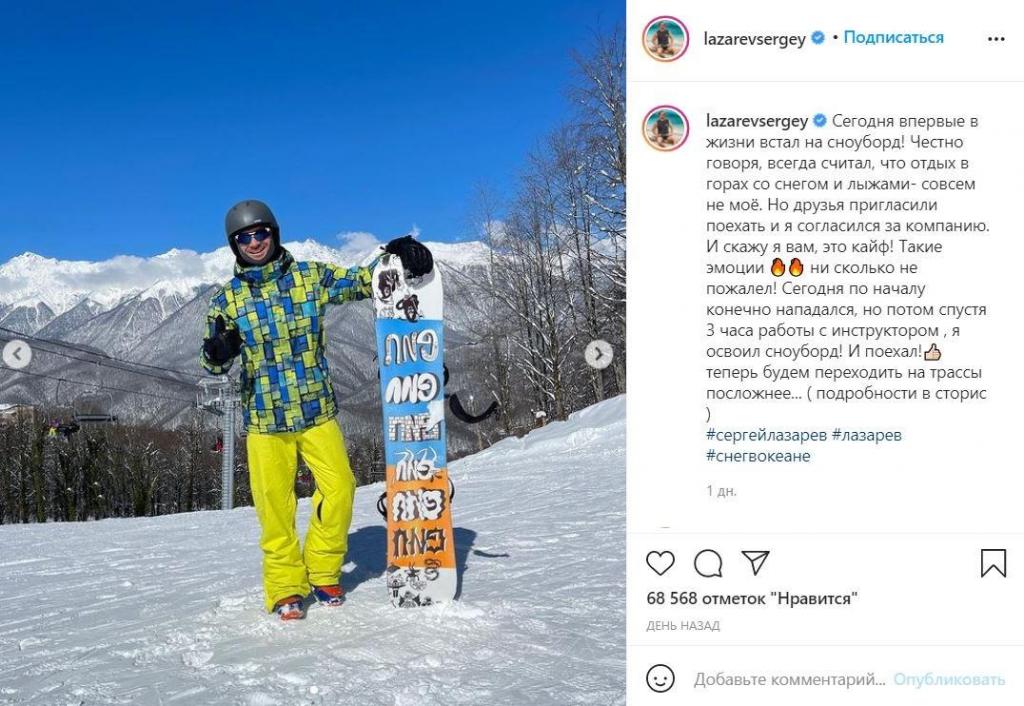The image size is (1024, 706).
Task: Open hashtag #снегвокеане
Action: (758, 456)
